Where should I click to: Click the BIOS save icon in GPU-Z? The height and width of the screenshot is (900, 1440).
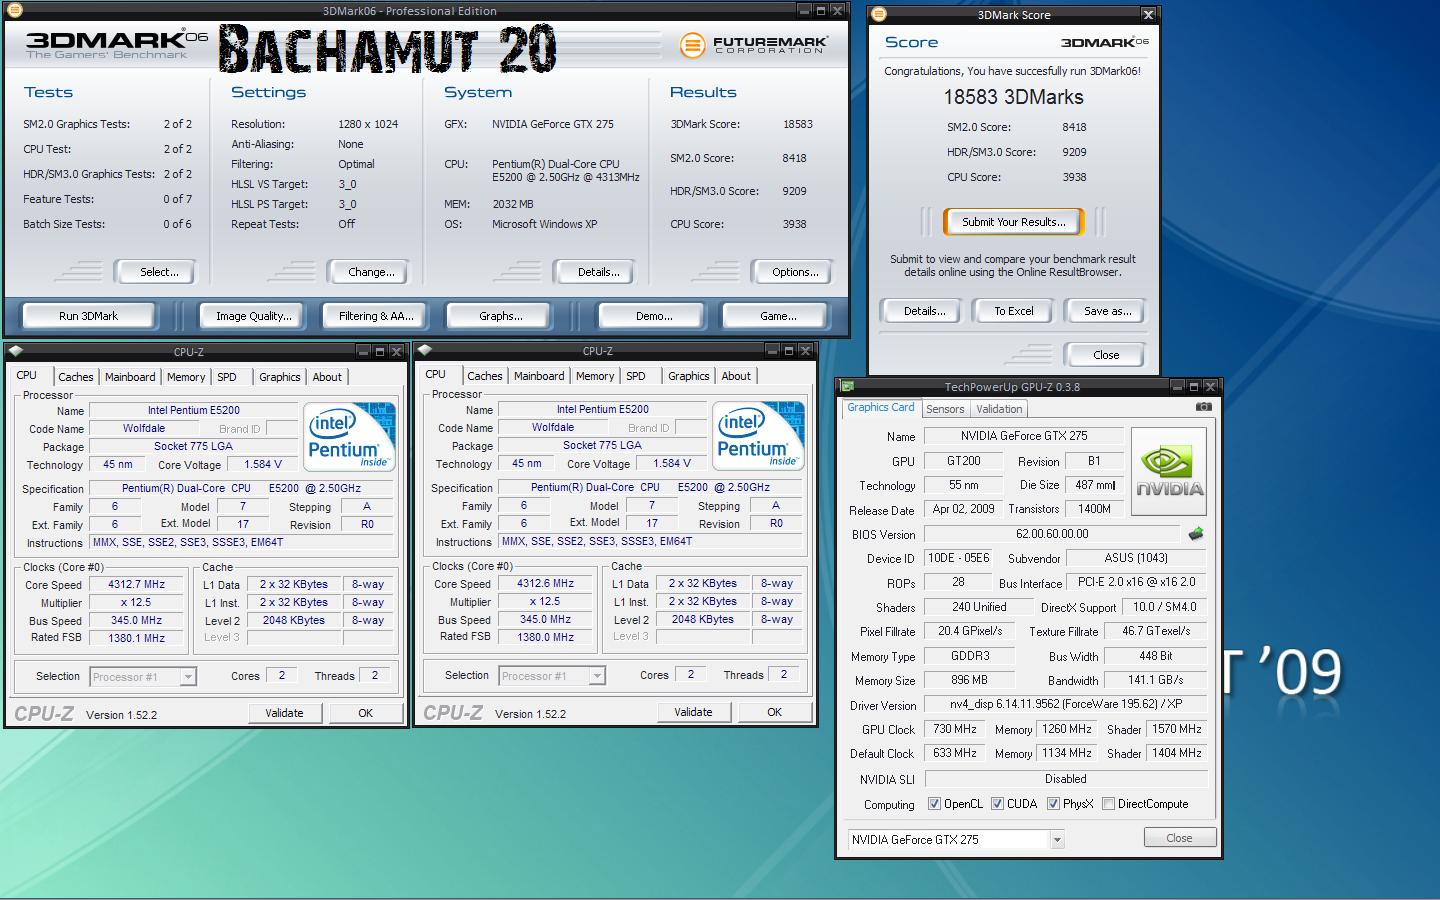click(x=1195, y=534)
